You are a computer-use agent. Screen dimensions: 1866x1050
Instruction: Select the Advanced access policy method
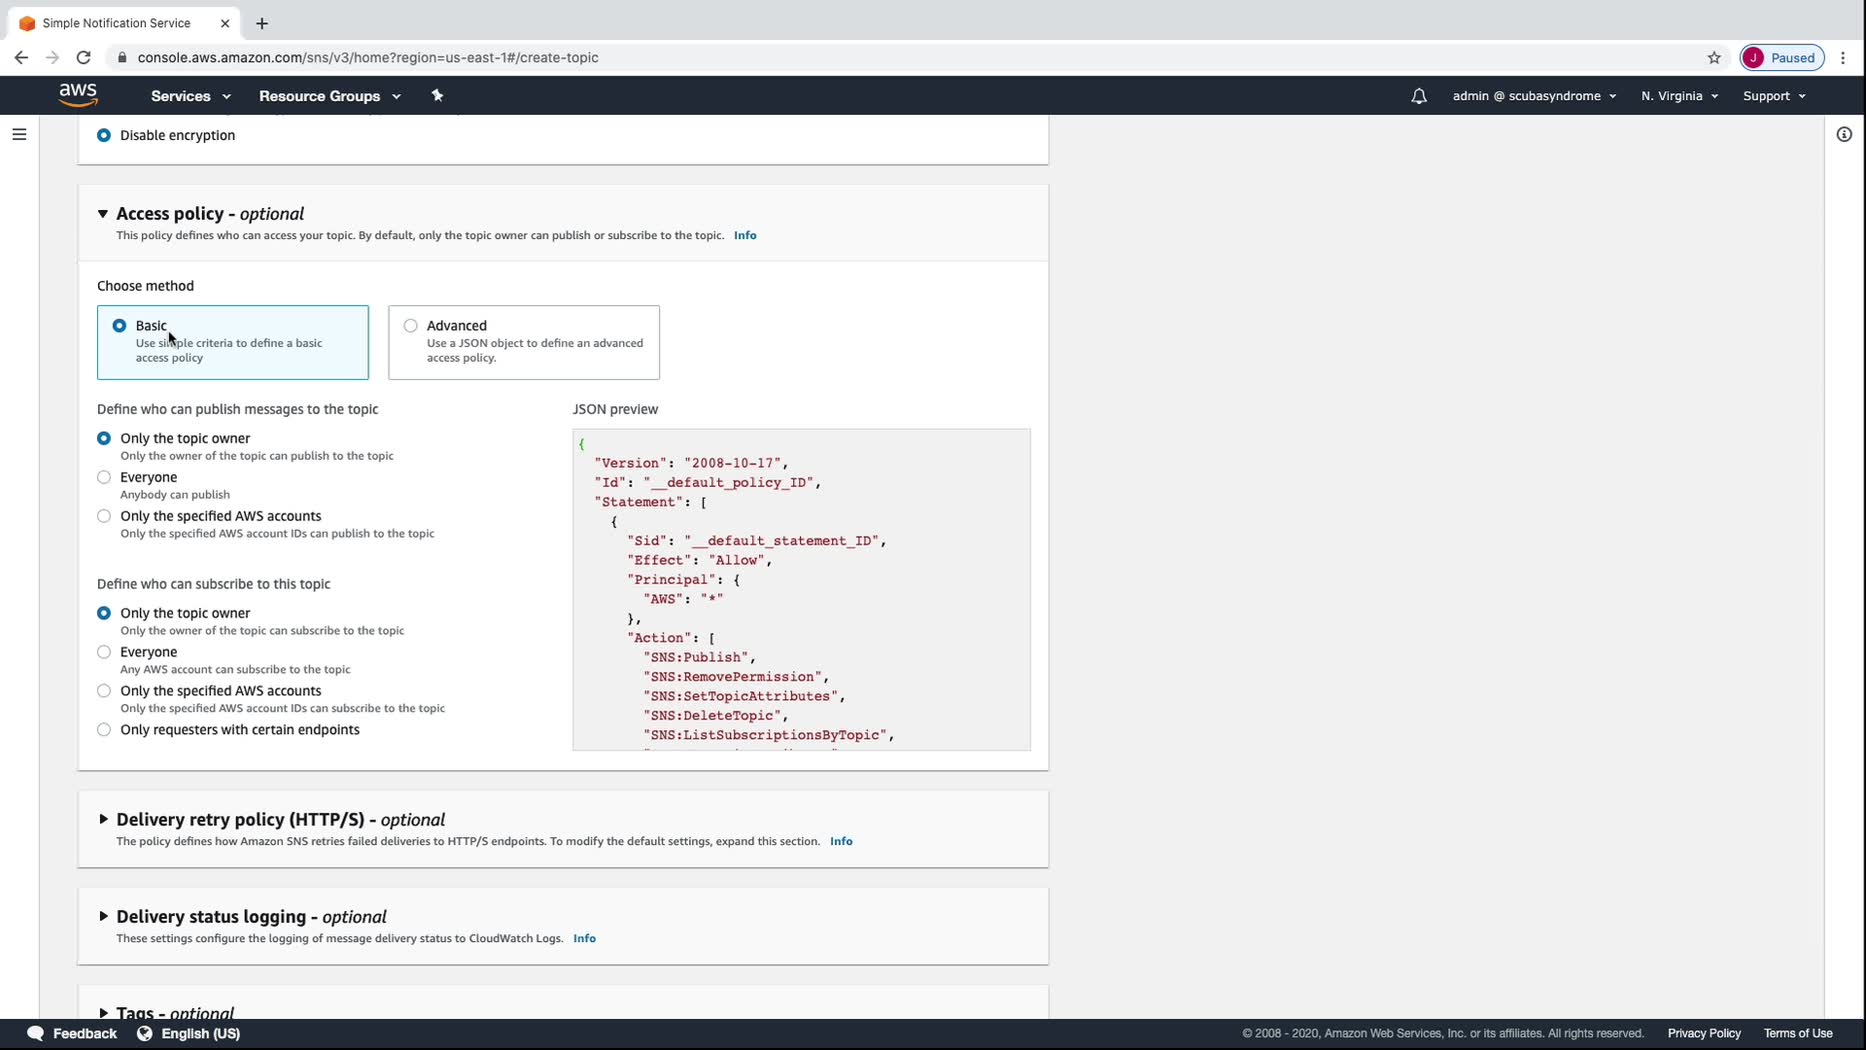(x=411, y=325)
